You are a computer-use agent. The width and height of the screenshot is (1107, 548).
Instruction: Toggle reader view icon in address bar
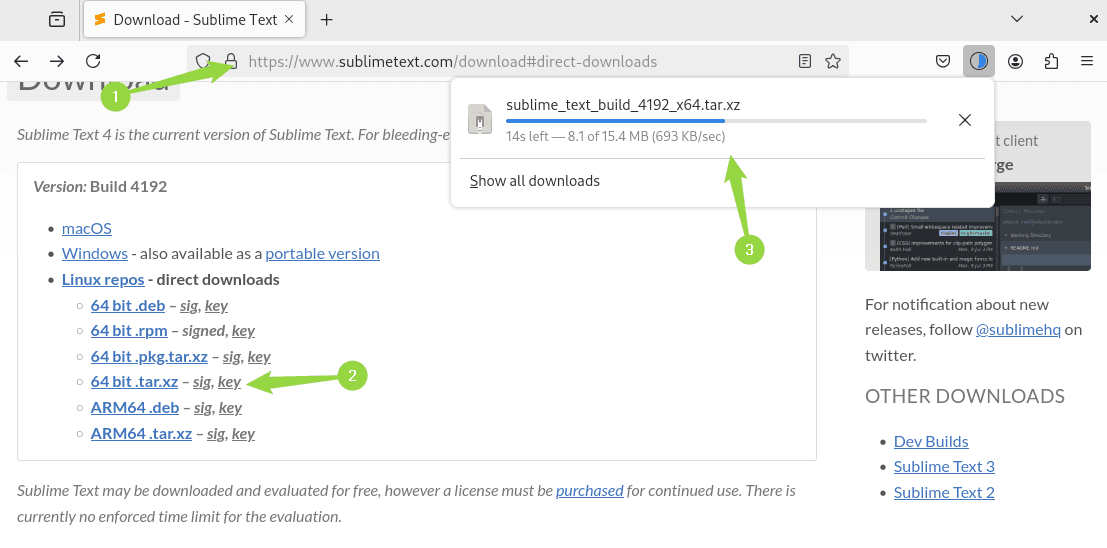805,61
